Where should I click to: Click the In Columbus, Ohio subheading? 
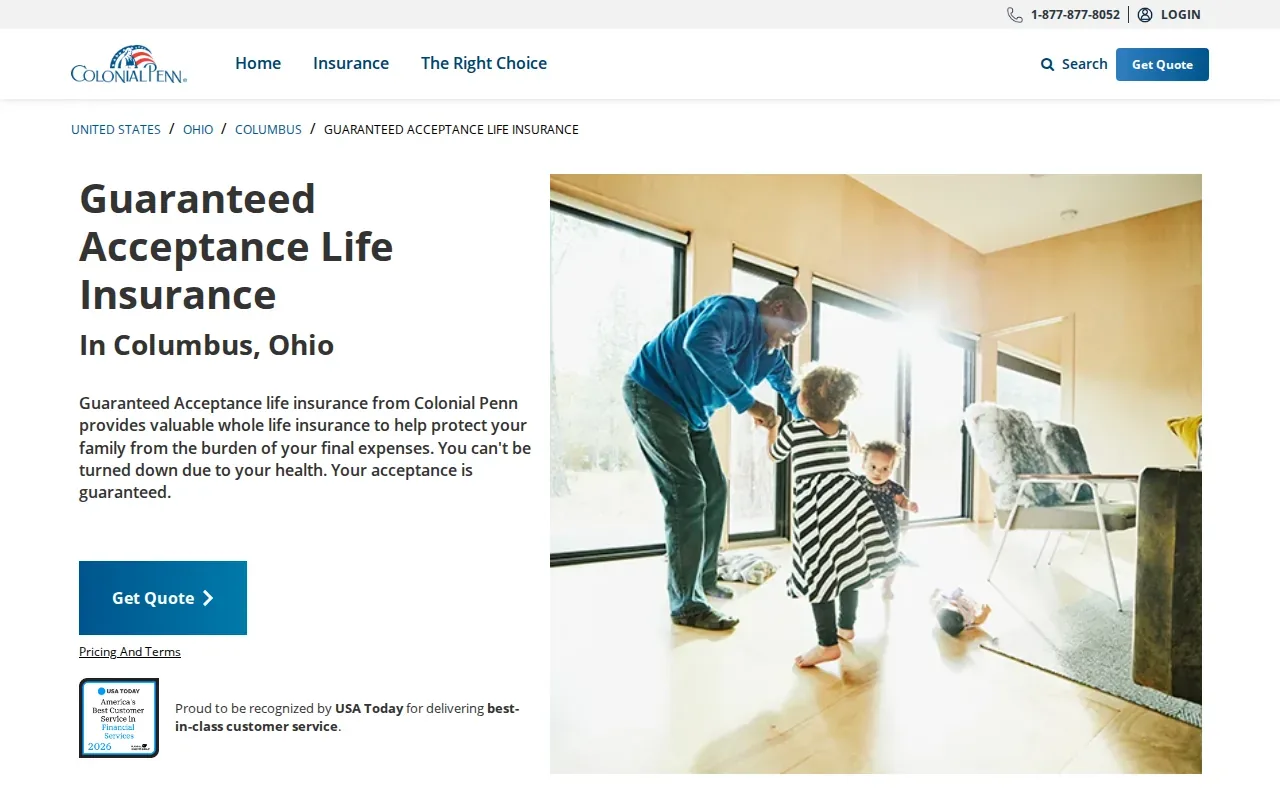(207, 345)
